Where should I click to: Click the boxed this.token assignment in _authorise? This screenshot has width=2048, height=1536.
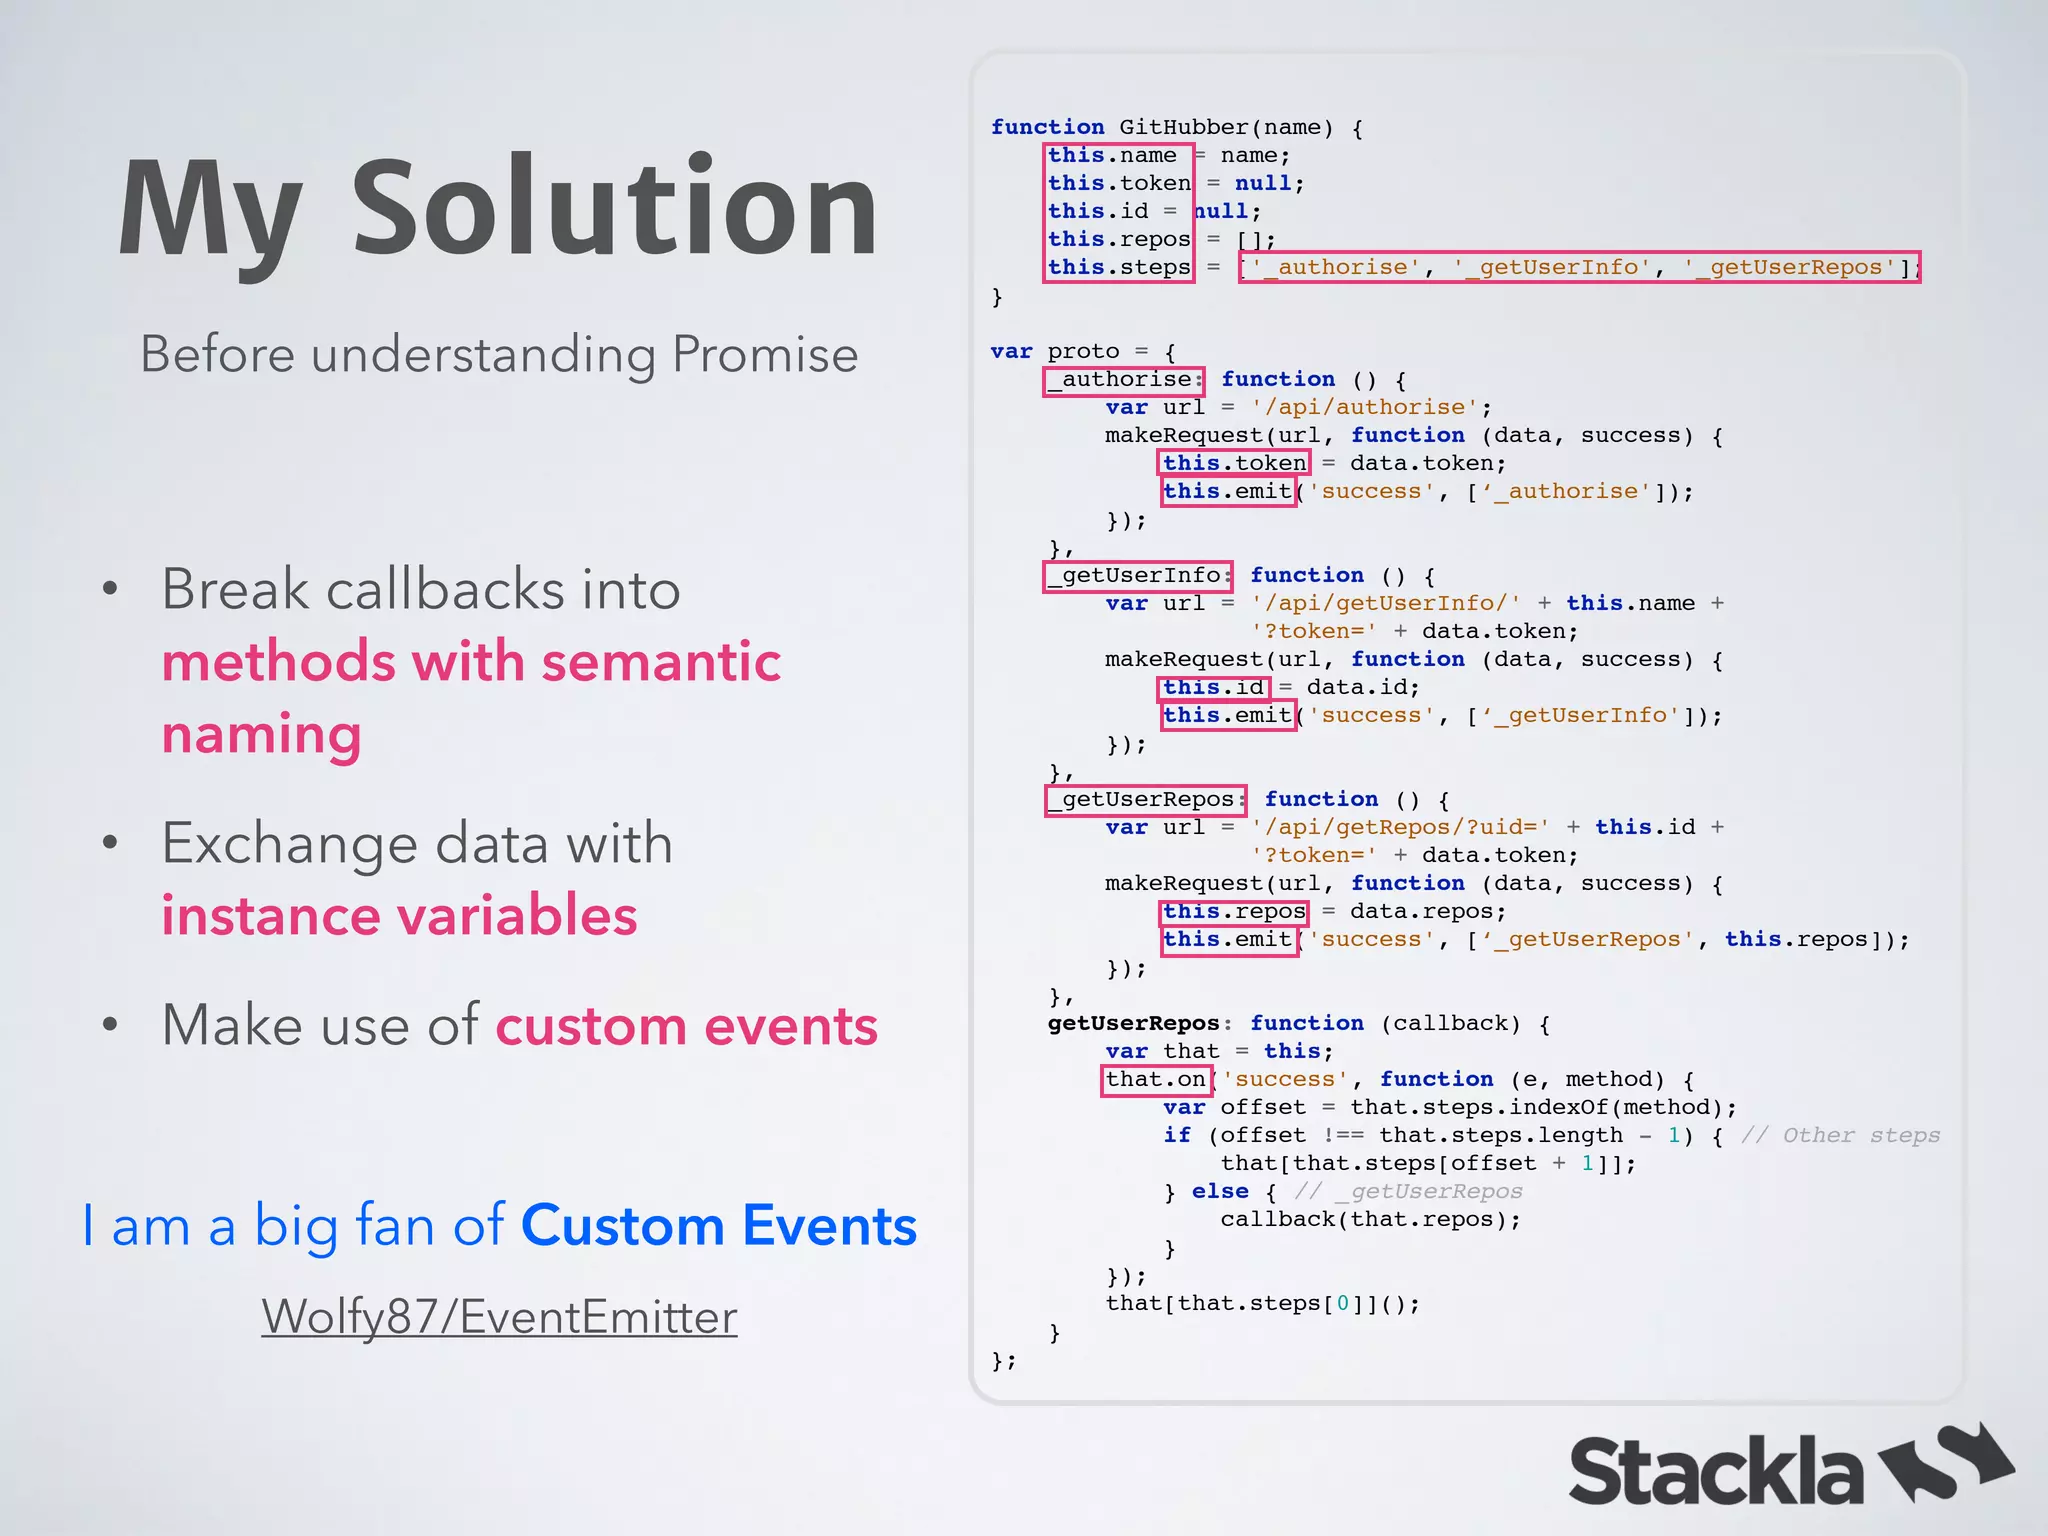(x=1234, y=463)
